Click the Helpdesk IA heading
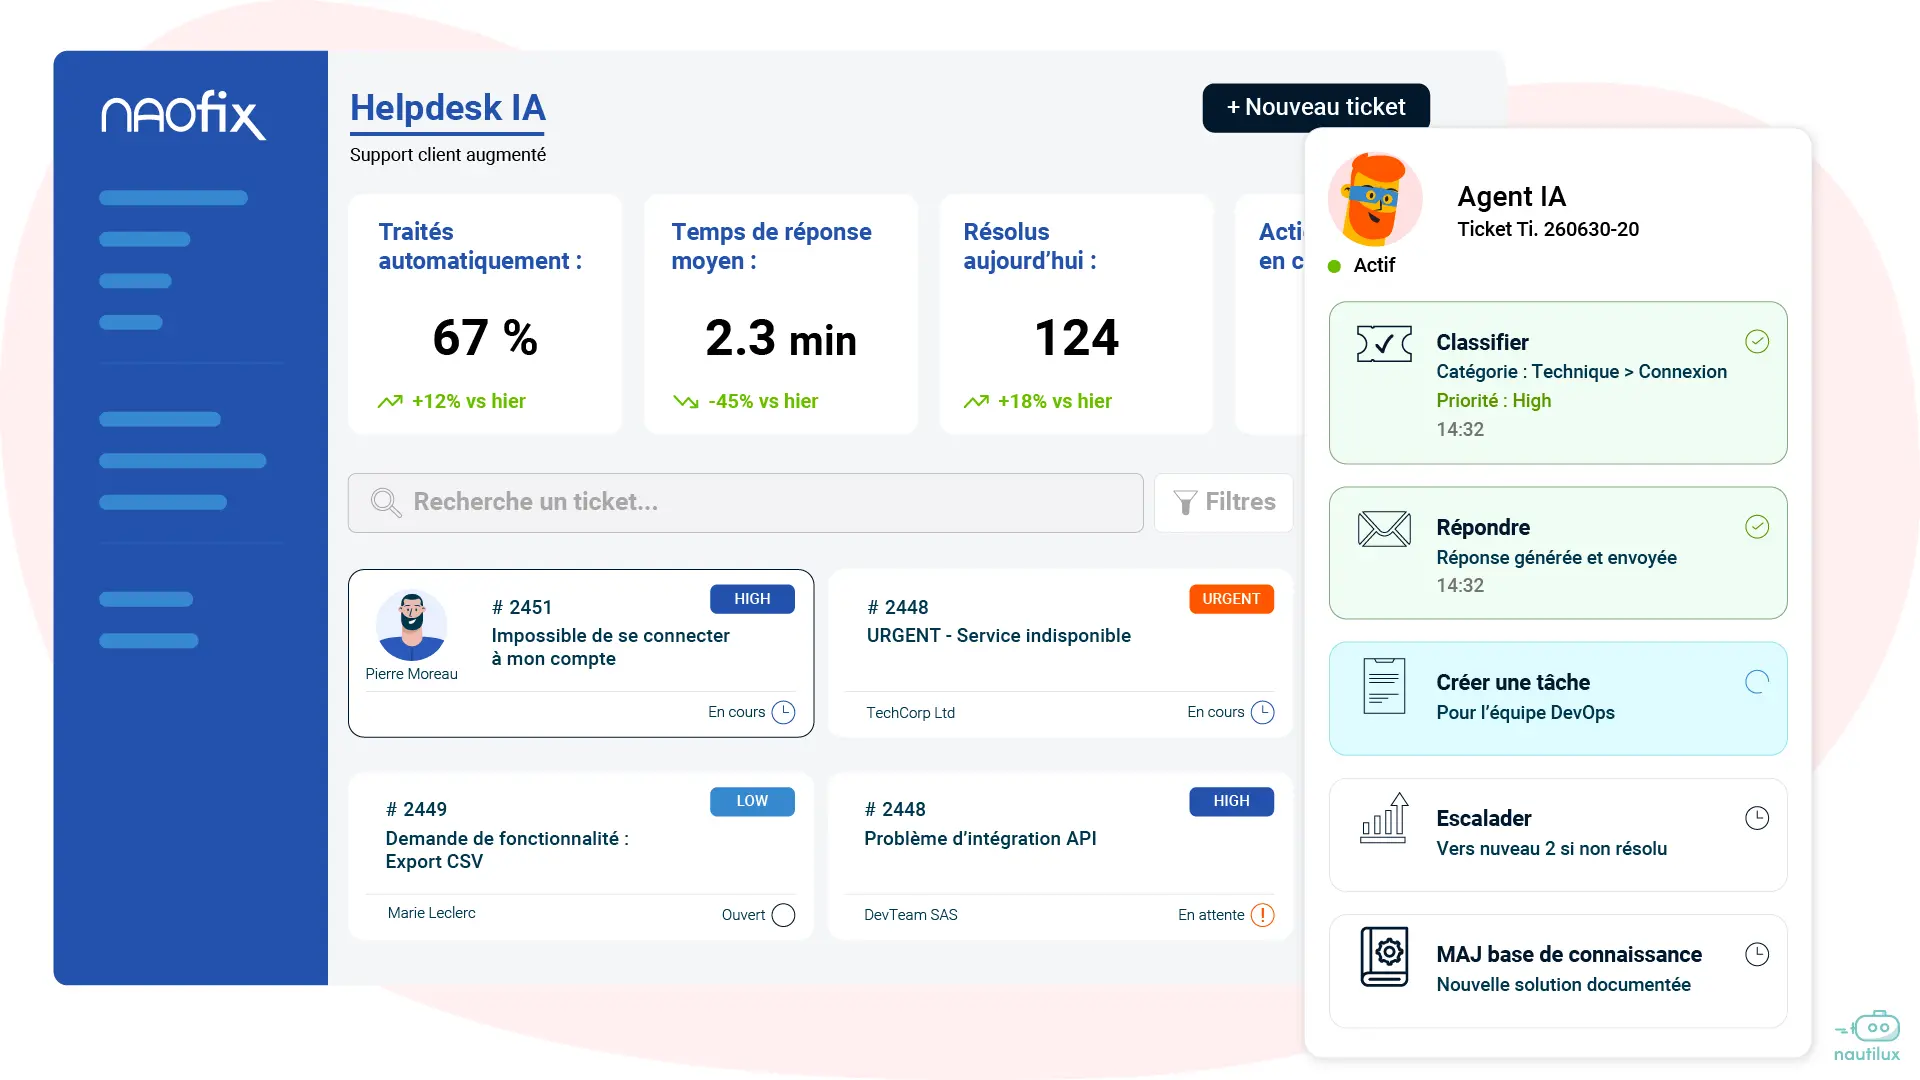Screen dimensions: 1920x1080 tap(447, 108)
